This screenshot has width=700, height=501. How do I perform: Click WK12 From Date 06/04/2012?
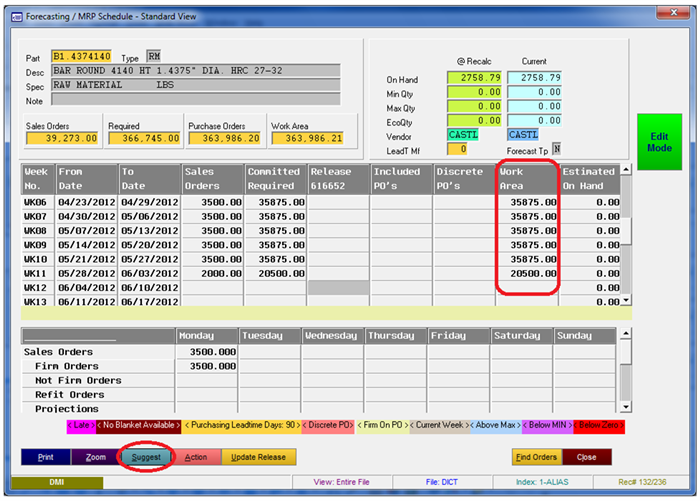pyautogui.click(x=87, y=288)
